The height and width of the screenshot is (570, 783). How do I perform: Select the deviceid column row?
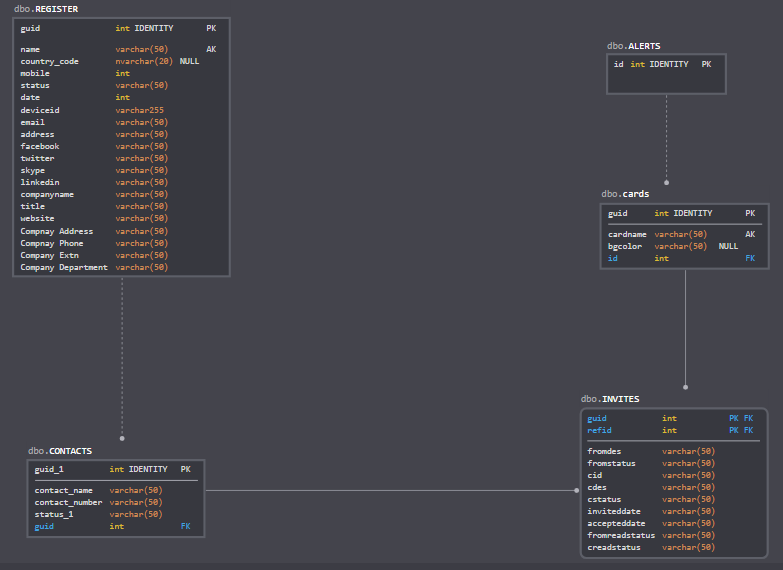tap(40, 110)
